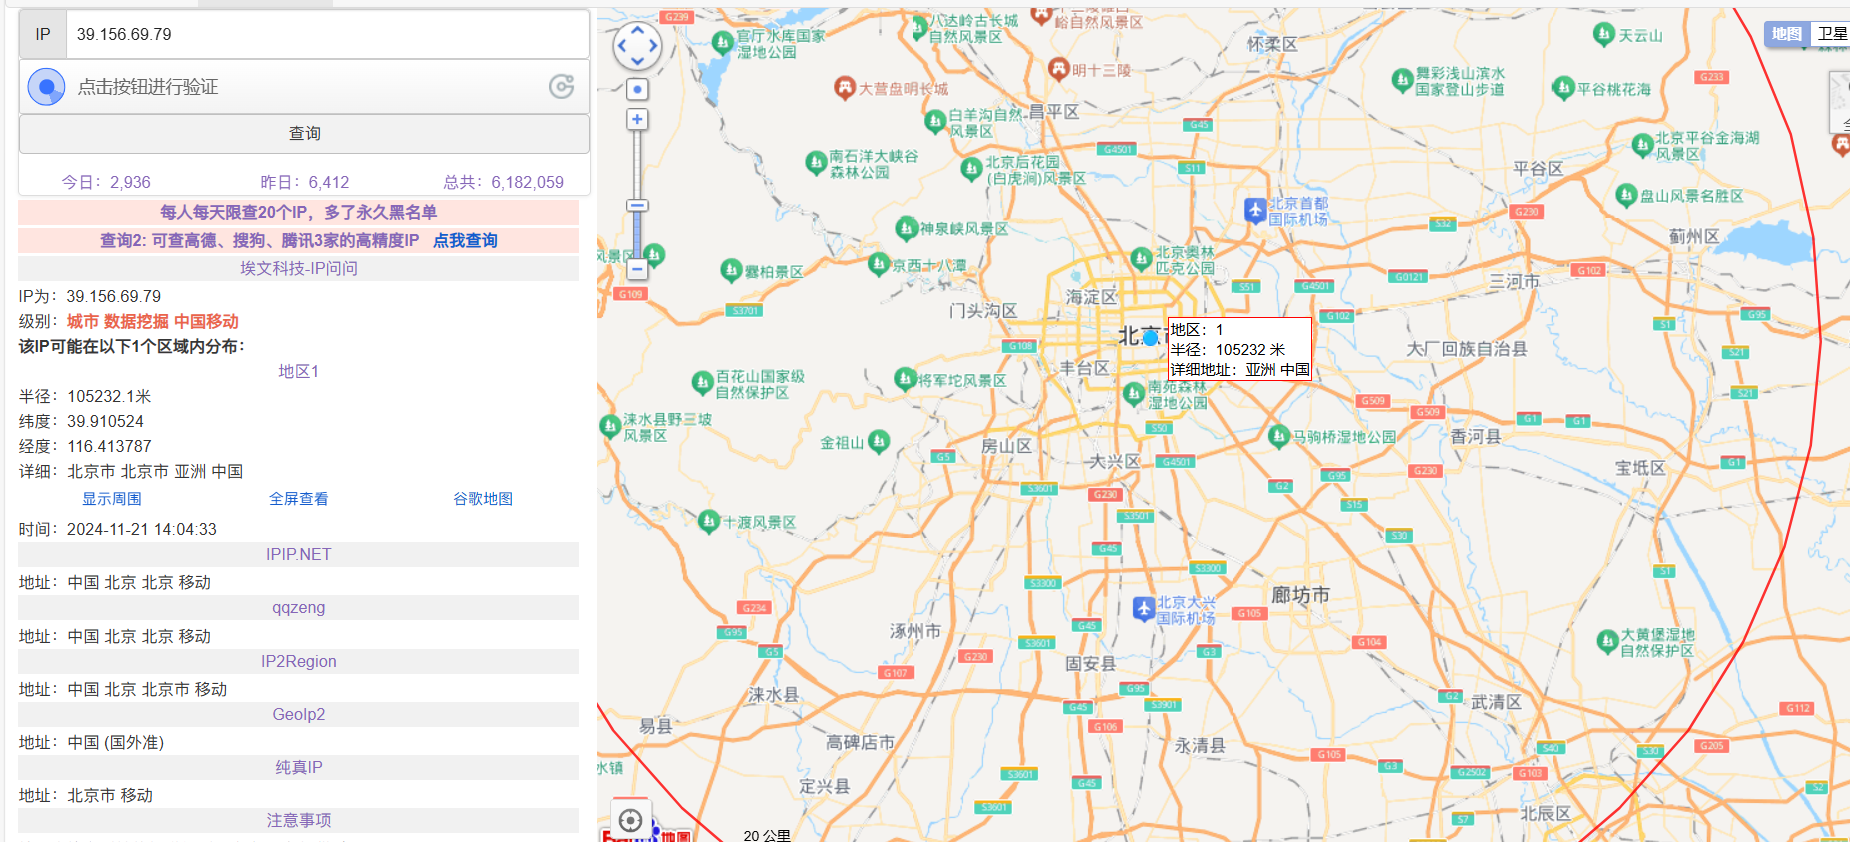
Task: Click the 南石洋大峡谷森林公园 marker
Action: tap(815, 163)
